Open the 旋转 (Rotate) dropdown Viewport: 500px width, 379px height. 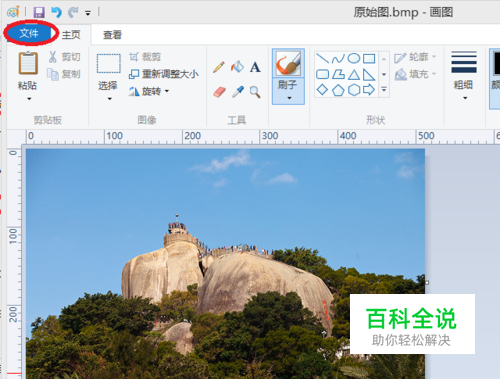(149, 91)
